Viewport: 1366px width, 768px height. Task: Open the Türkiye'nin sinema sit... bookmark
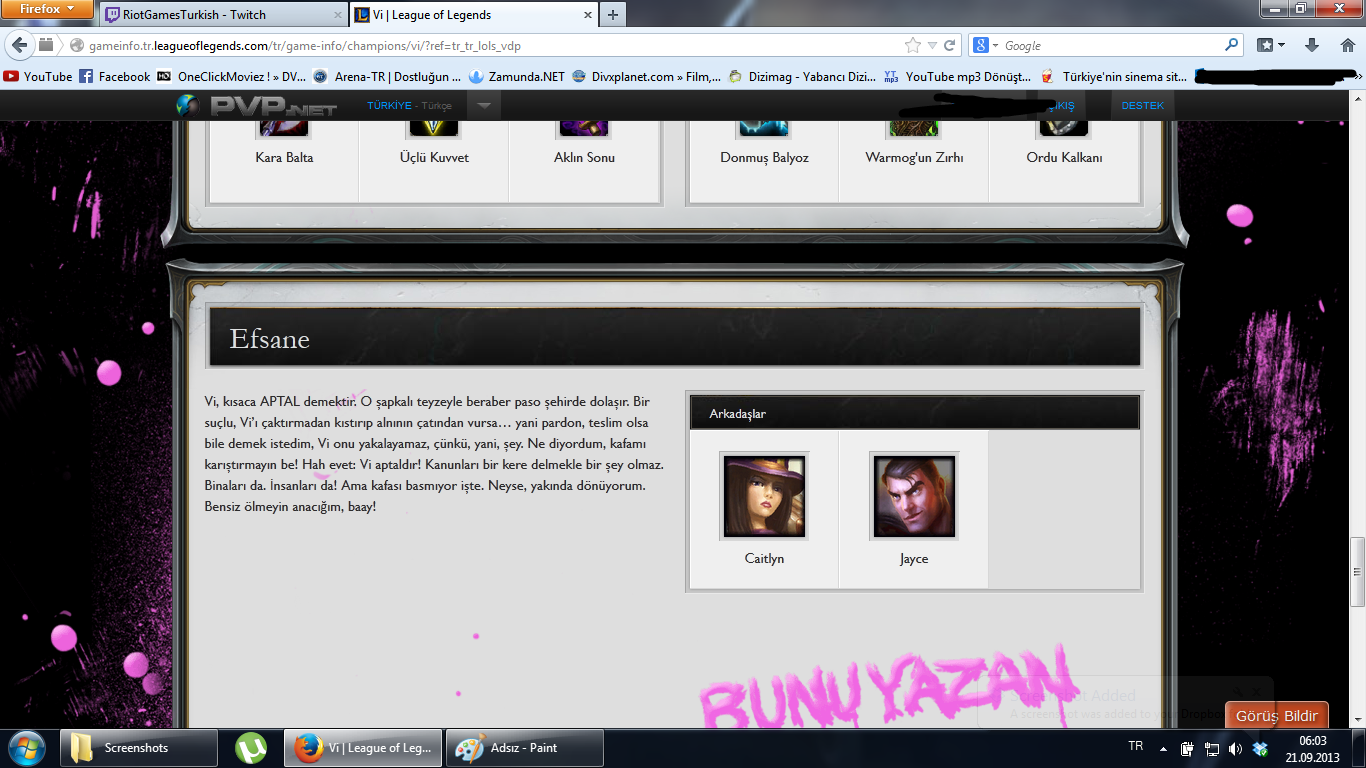(x=1114, y=76)
